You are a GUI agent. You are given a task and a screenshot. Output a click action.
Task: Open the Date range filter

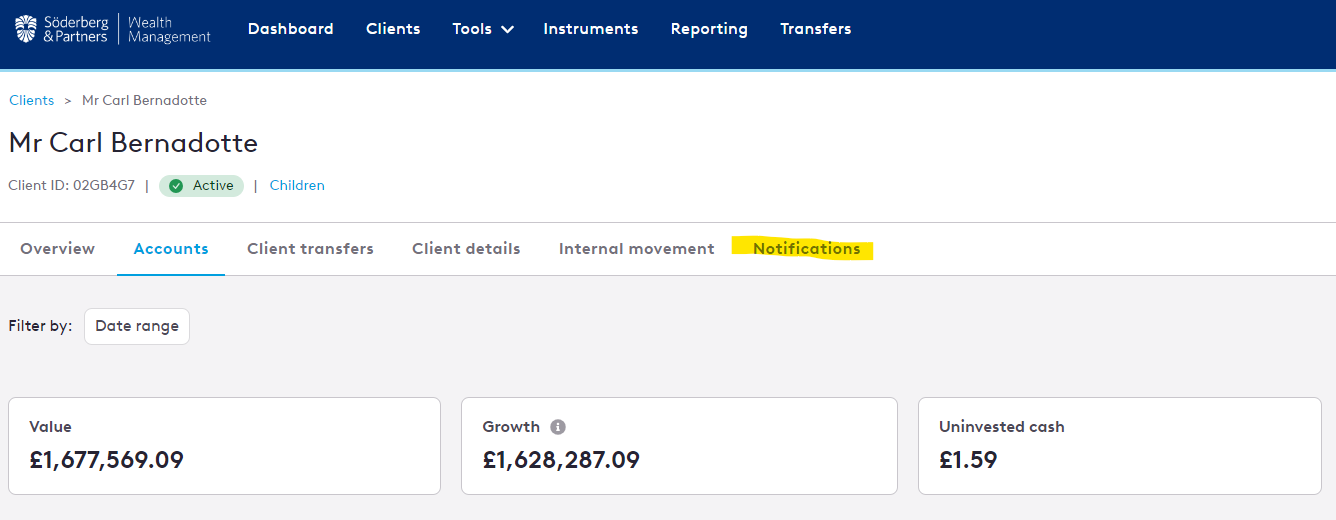point(137,326)
